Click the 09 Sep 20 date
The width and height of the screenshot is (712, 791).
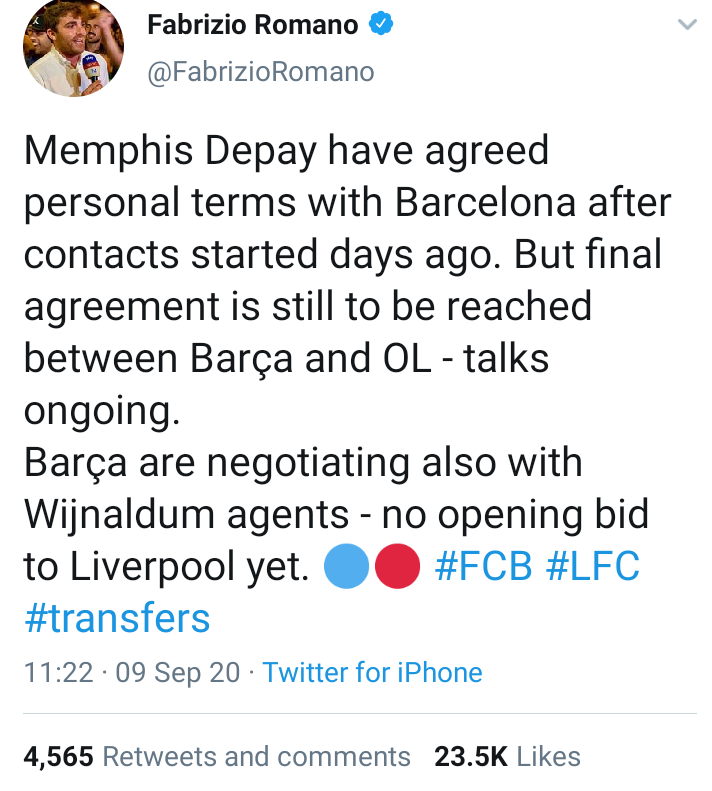[x=178, y=672]
